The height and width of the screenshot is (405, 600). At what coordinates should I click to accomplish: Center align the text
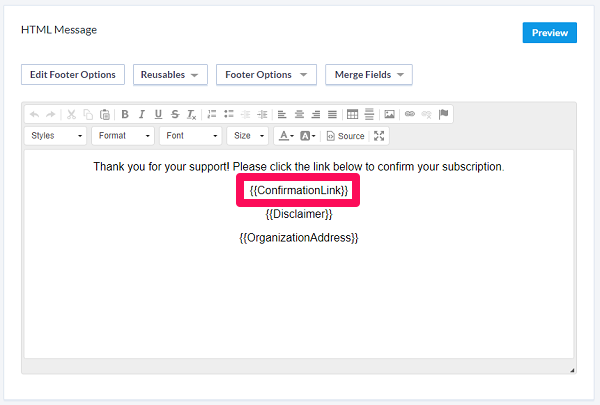point(299,114)
